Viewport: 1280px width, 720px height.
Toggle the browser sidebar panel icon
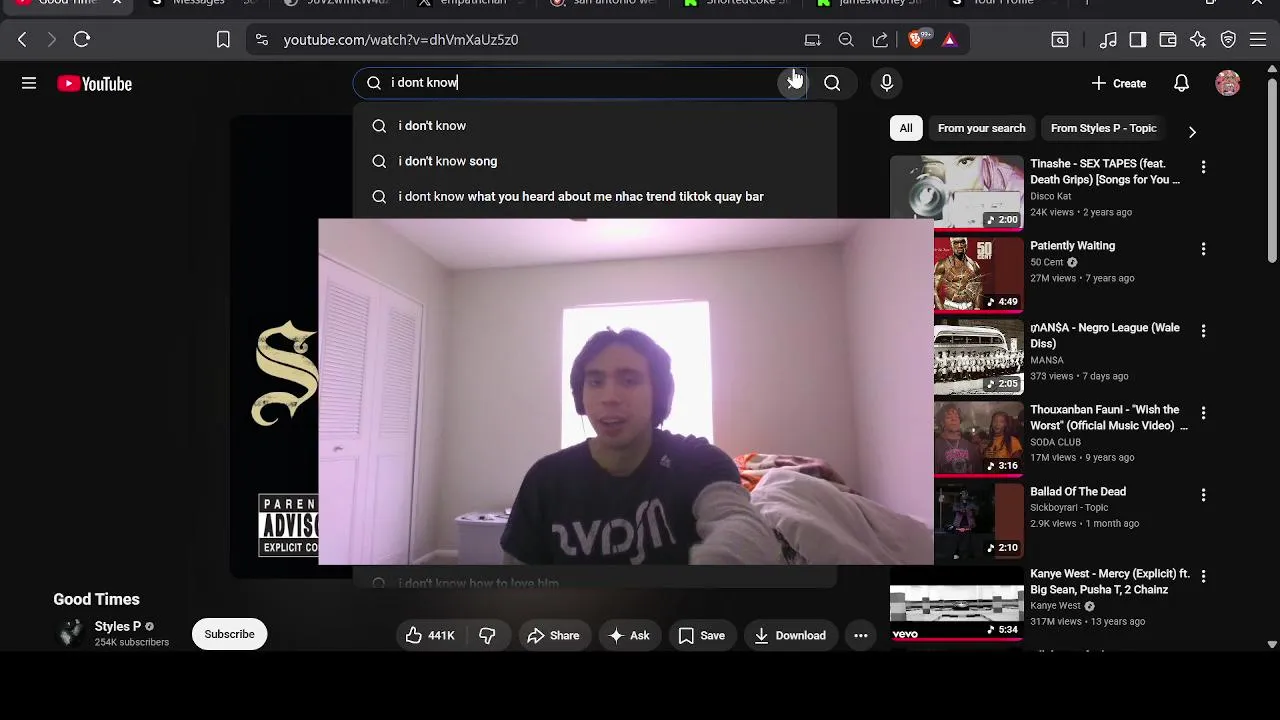tap(1137, 40)
